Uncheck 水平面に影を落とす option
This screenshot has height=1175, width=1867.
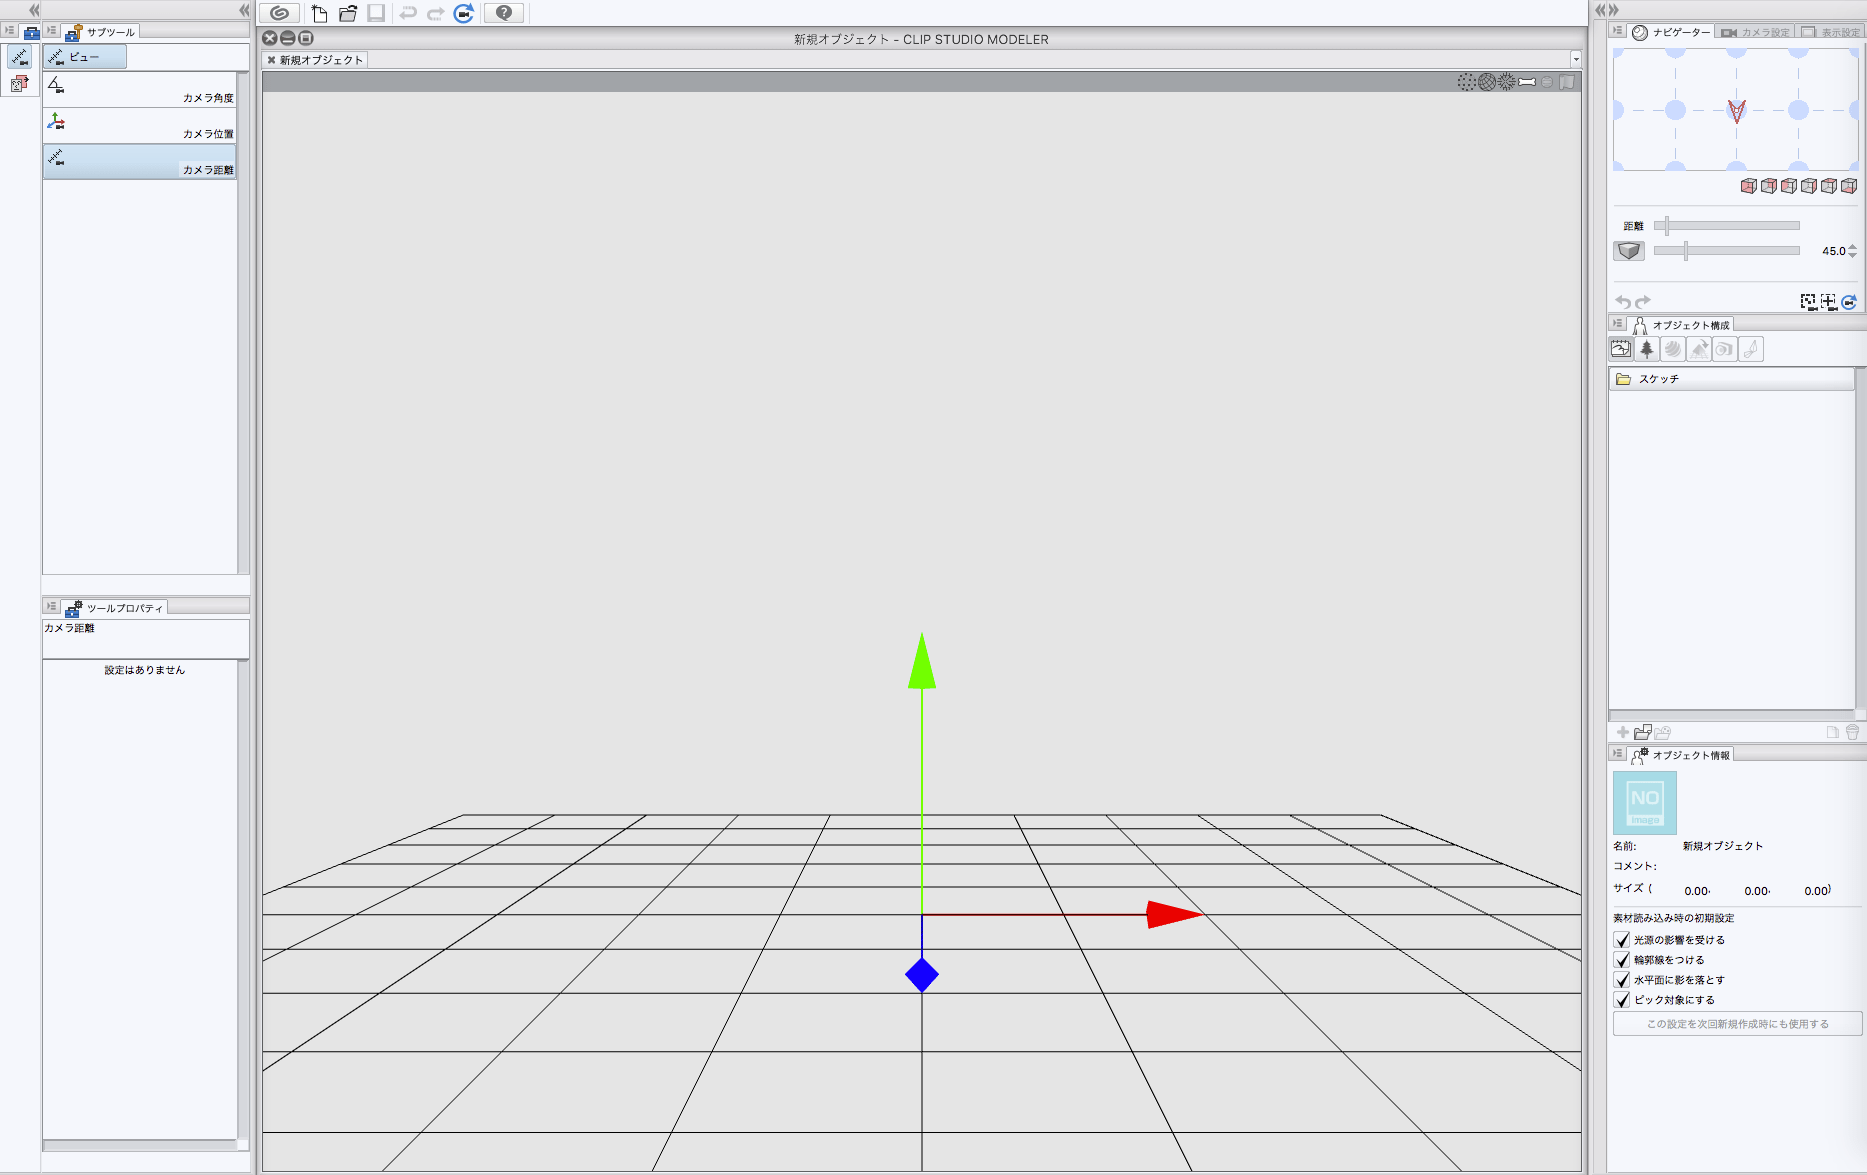1621,980
